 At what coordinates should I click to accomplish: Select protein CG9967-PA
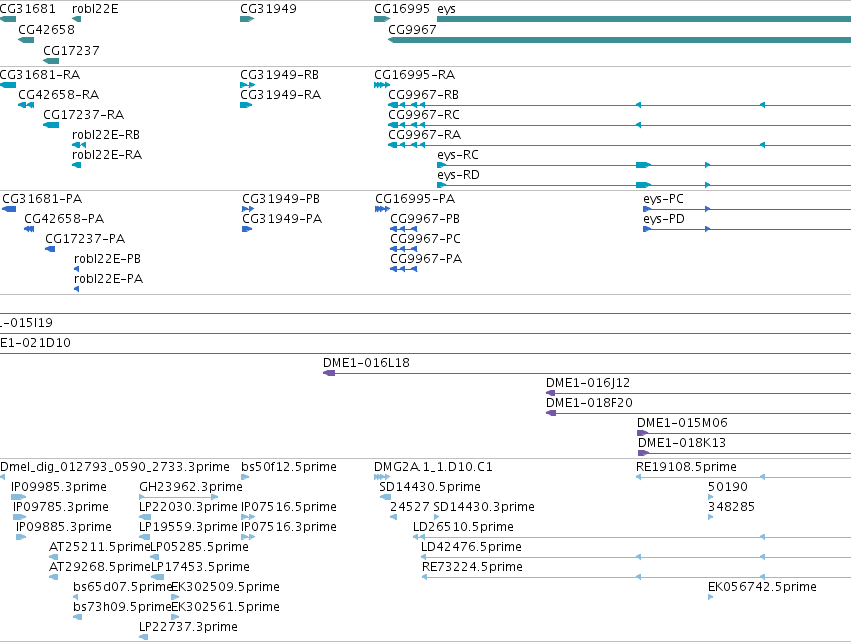[x=426, y=259]
